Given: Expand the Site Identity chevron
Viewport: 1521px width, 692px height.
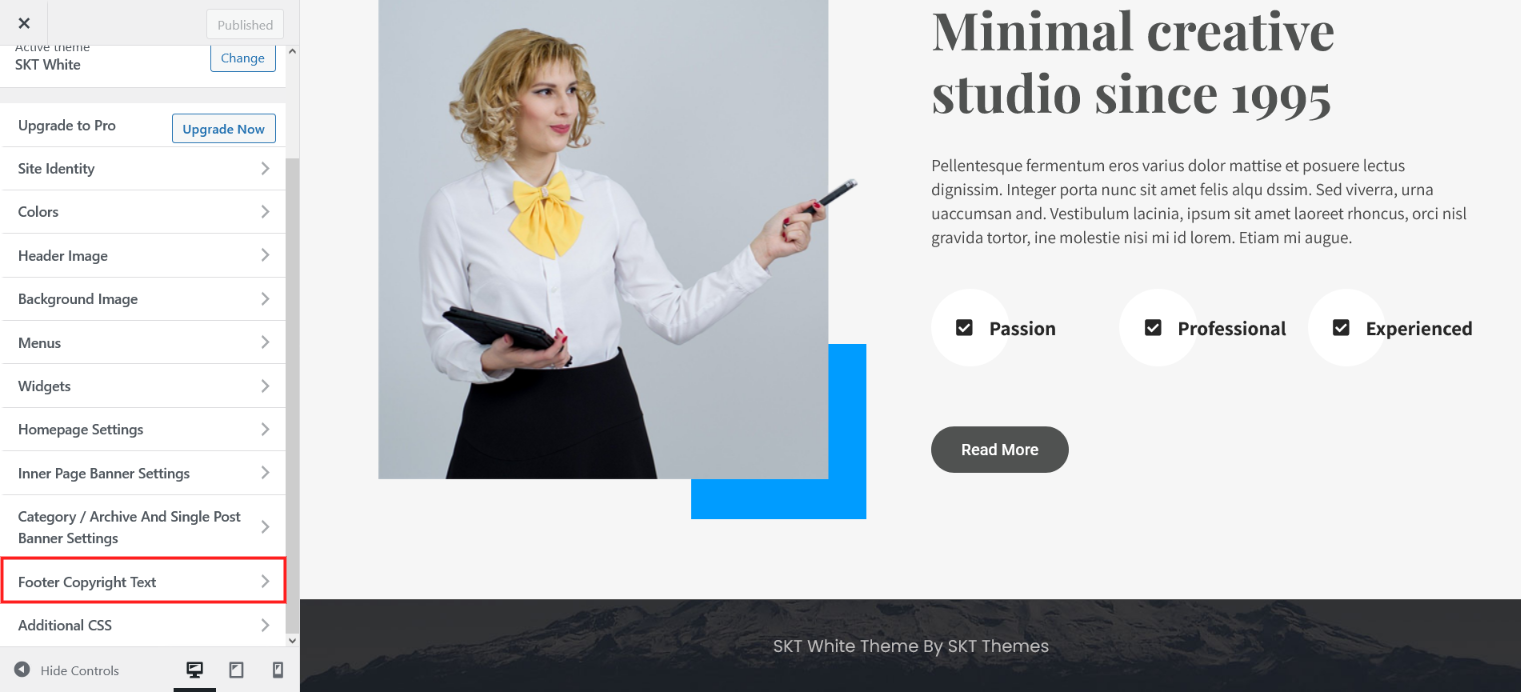Looking at the screenshot, I should [x=265, y=168].
